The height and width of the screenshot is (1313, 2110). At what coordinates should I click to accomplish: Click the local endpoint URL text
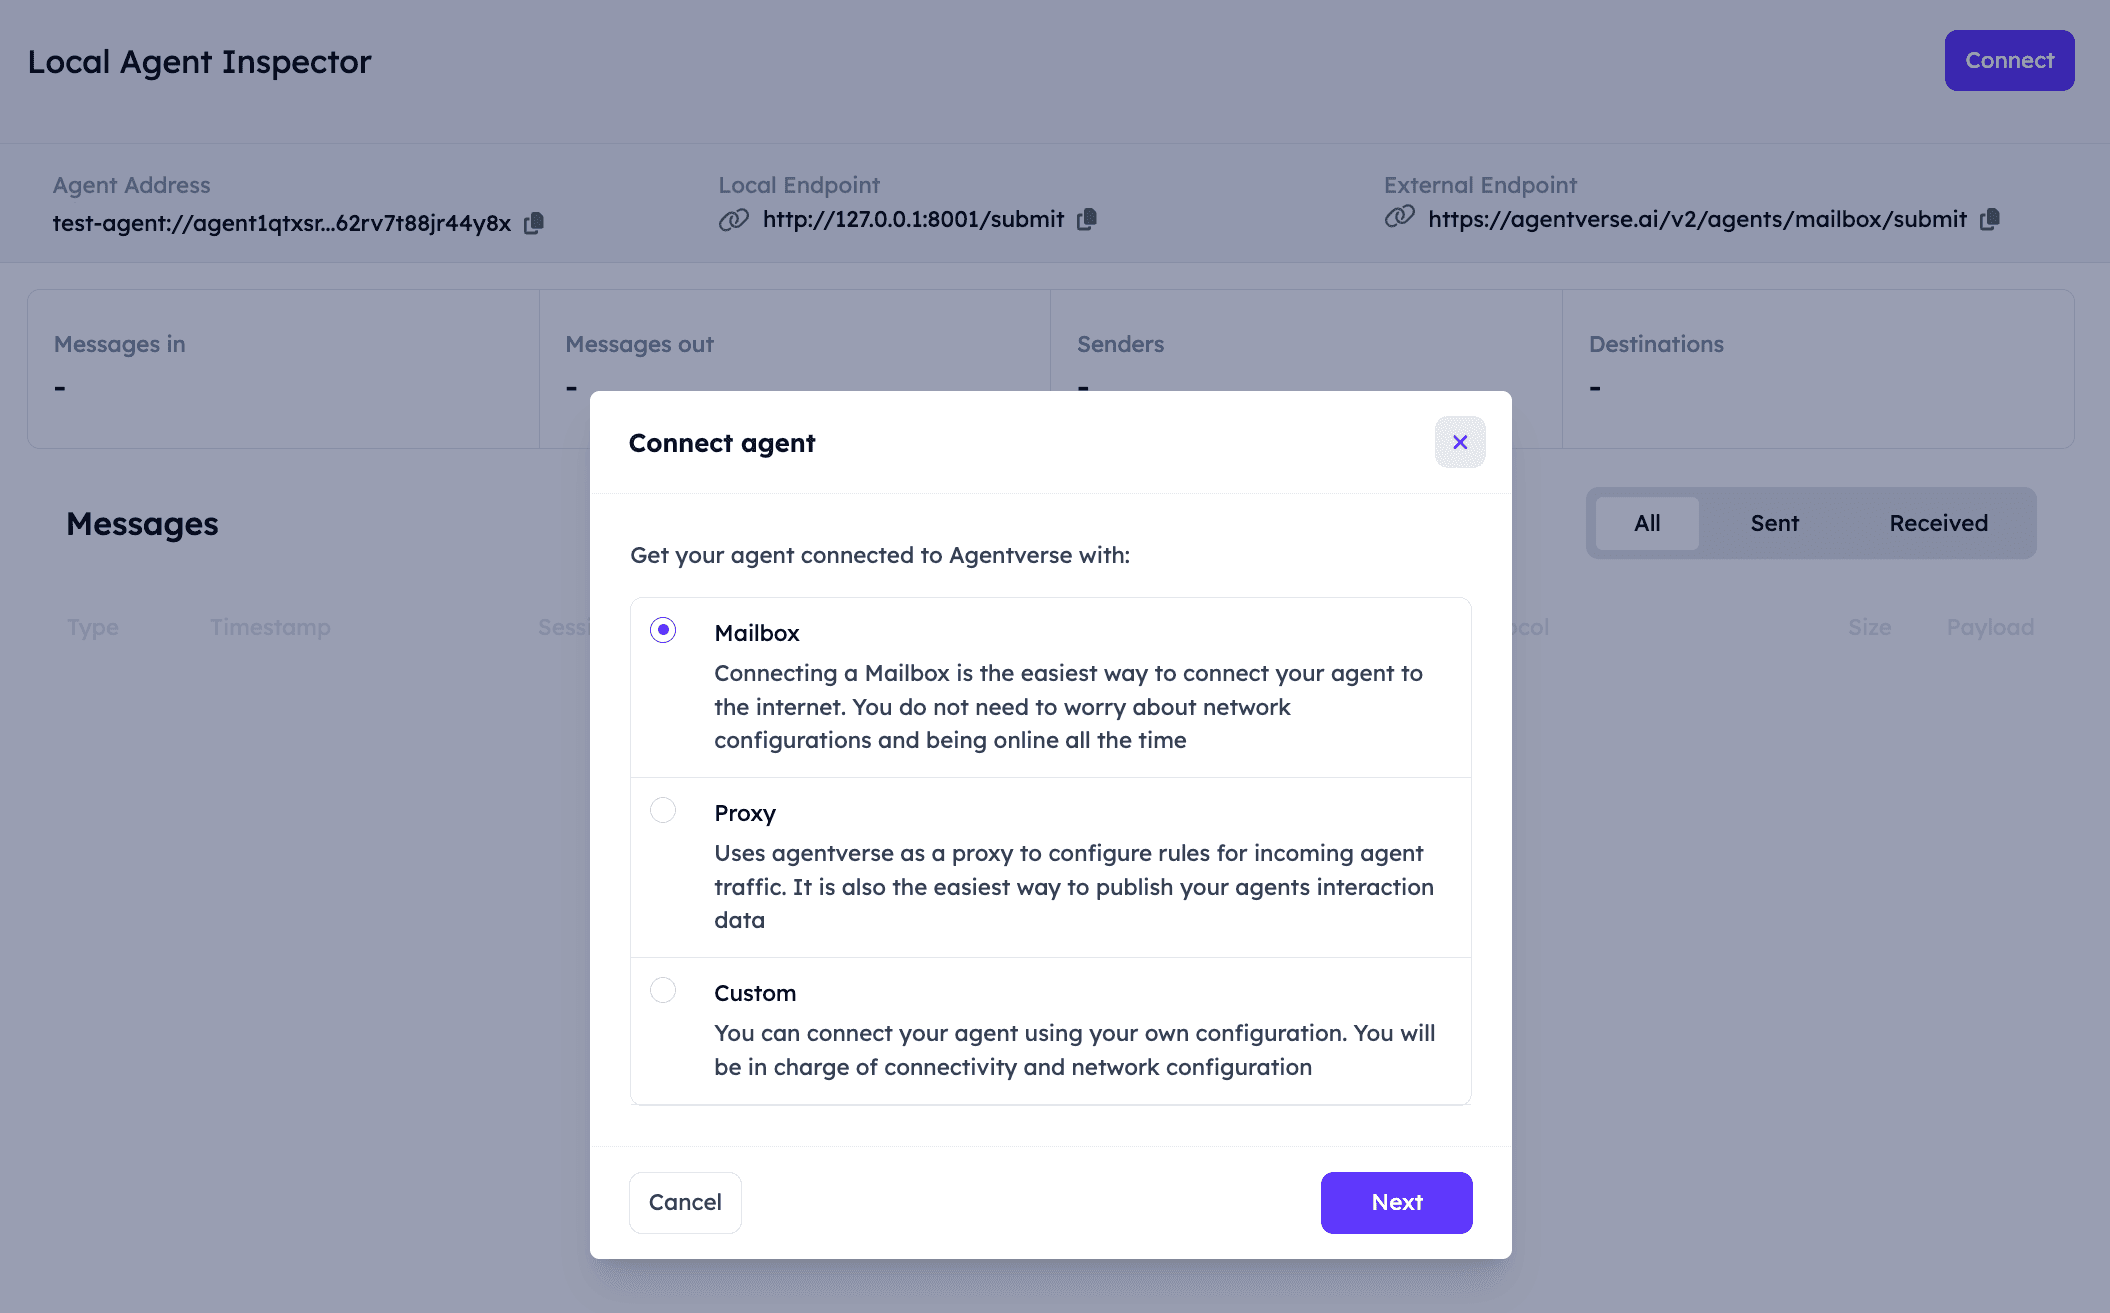pos(913,219)
